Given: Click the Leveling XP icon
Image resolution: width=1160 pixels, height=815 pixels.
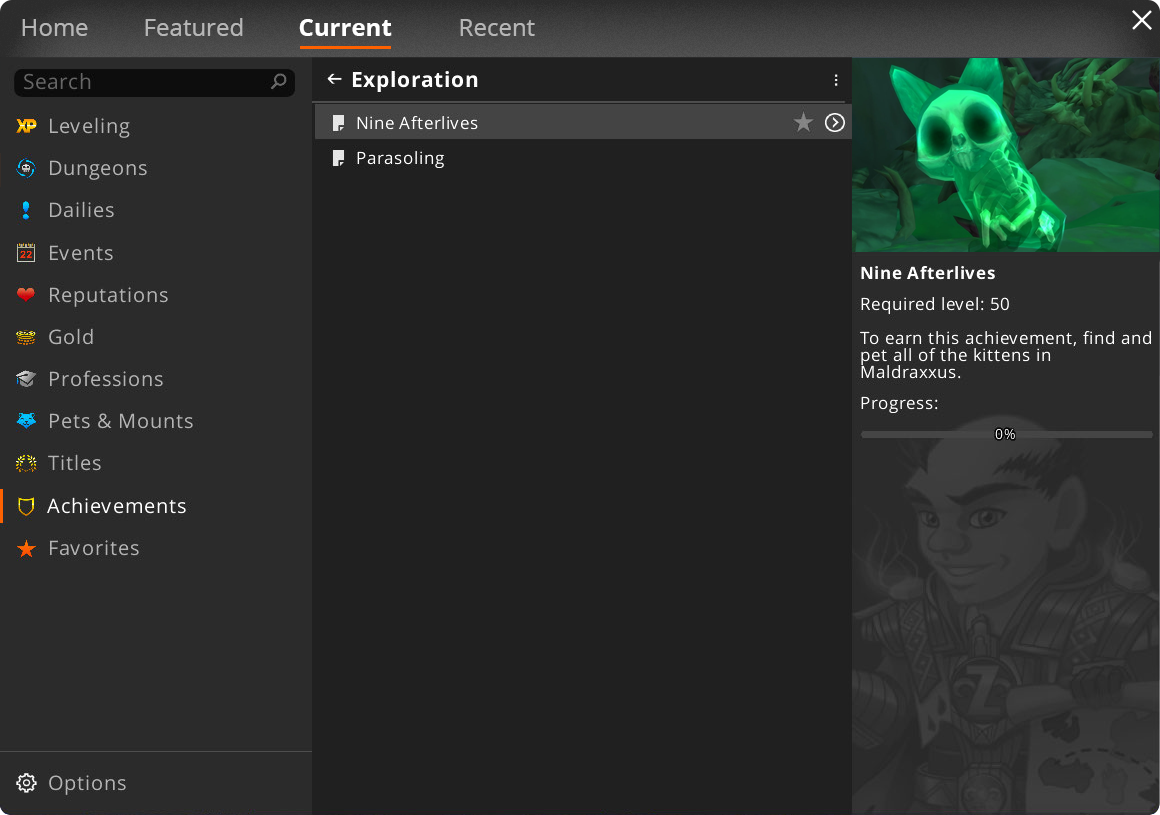Looking at the screenshot, I should tap(26, 126).
